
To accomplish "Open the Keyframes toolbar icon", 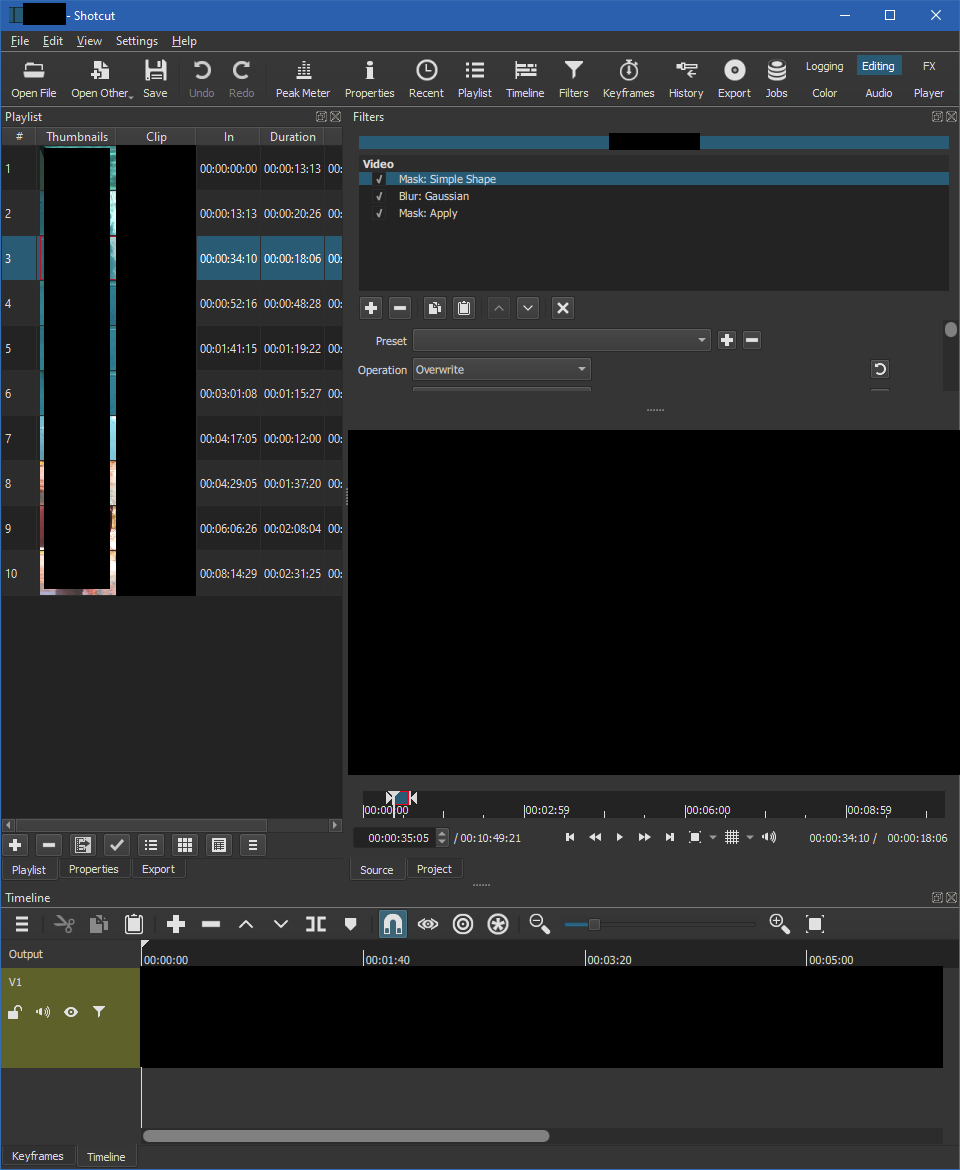I will pyautogui.click(x=628, y=79).
